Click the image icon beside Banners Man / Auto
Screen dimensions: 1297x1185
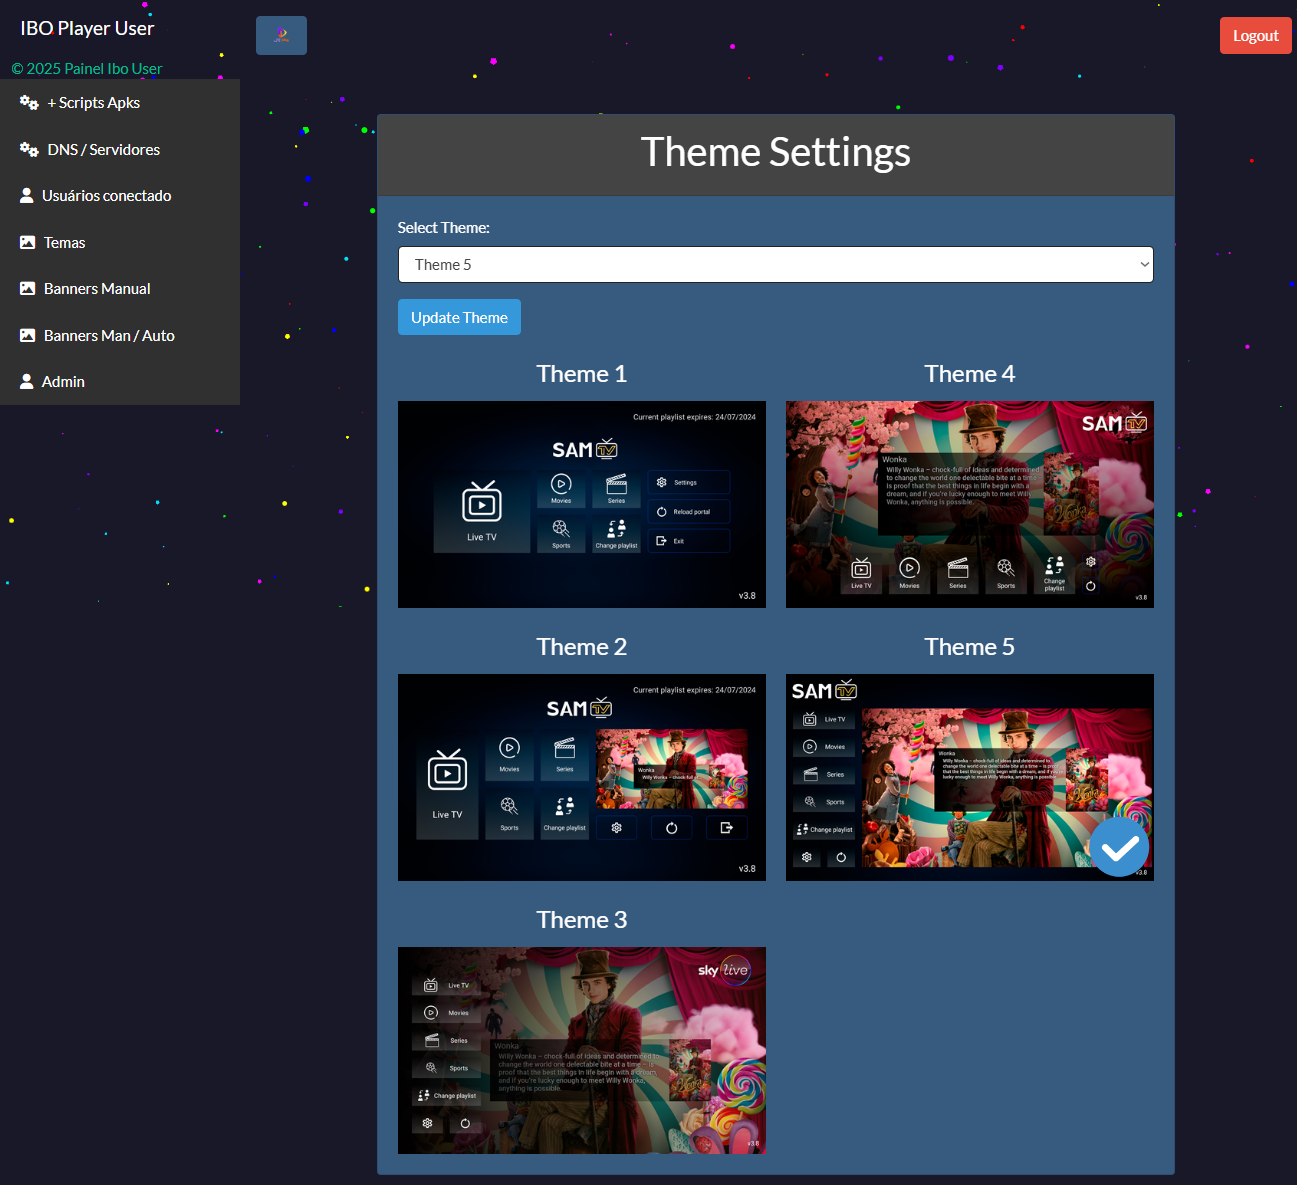[x=28, y=336]
